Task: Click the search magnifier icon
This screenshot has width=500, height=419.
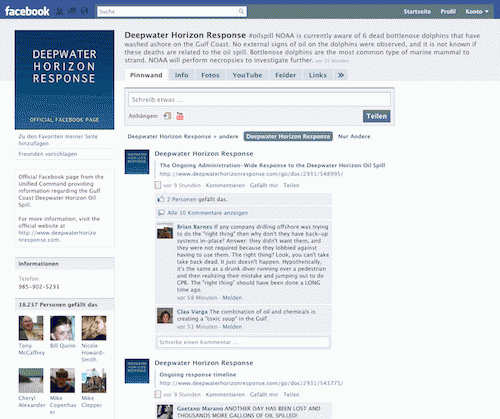Action: coord(241,11)
